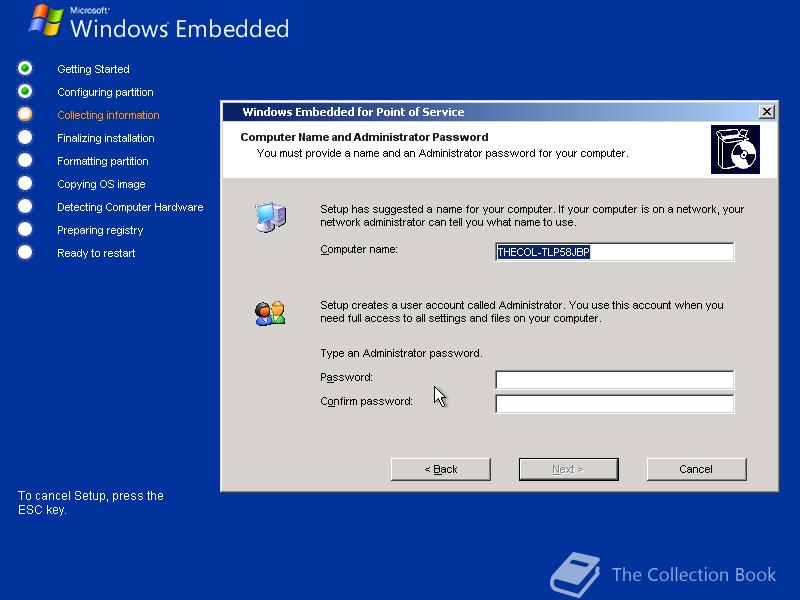Select the green Getting Started status circle
The height and width of the screenshot is (600, 800).
(x=24, y=69)
